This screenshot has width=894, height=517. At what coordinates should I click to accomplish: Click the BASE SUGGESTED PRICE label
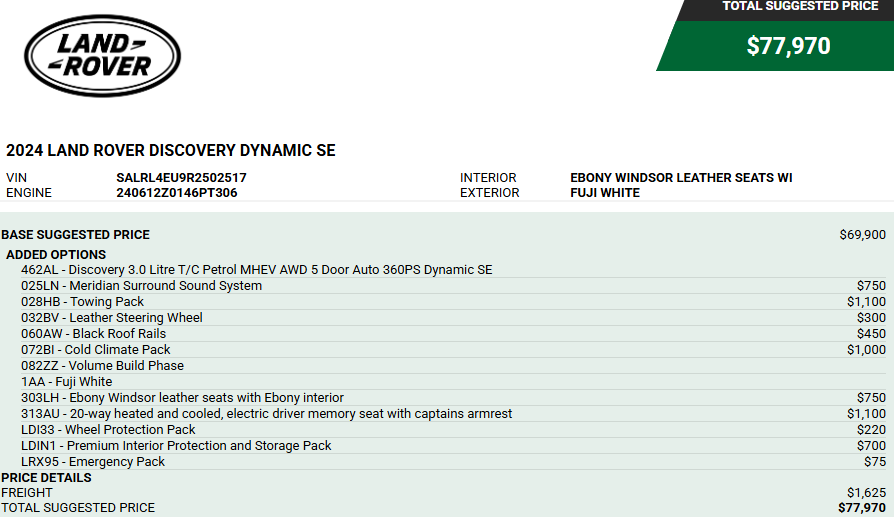pyautogui.click(x=75, y=235)
